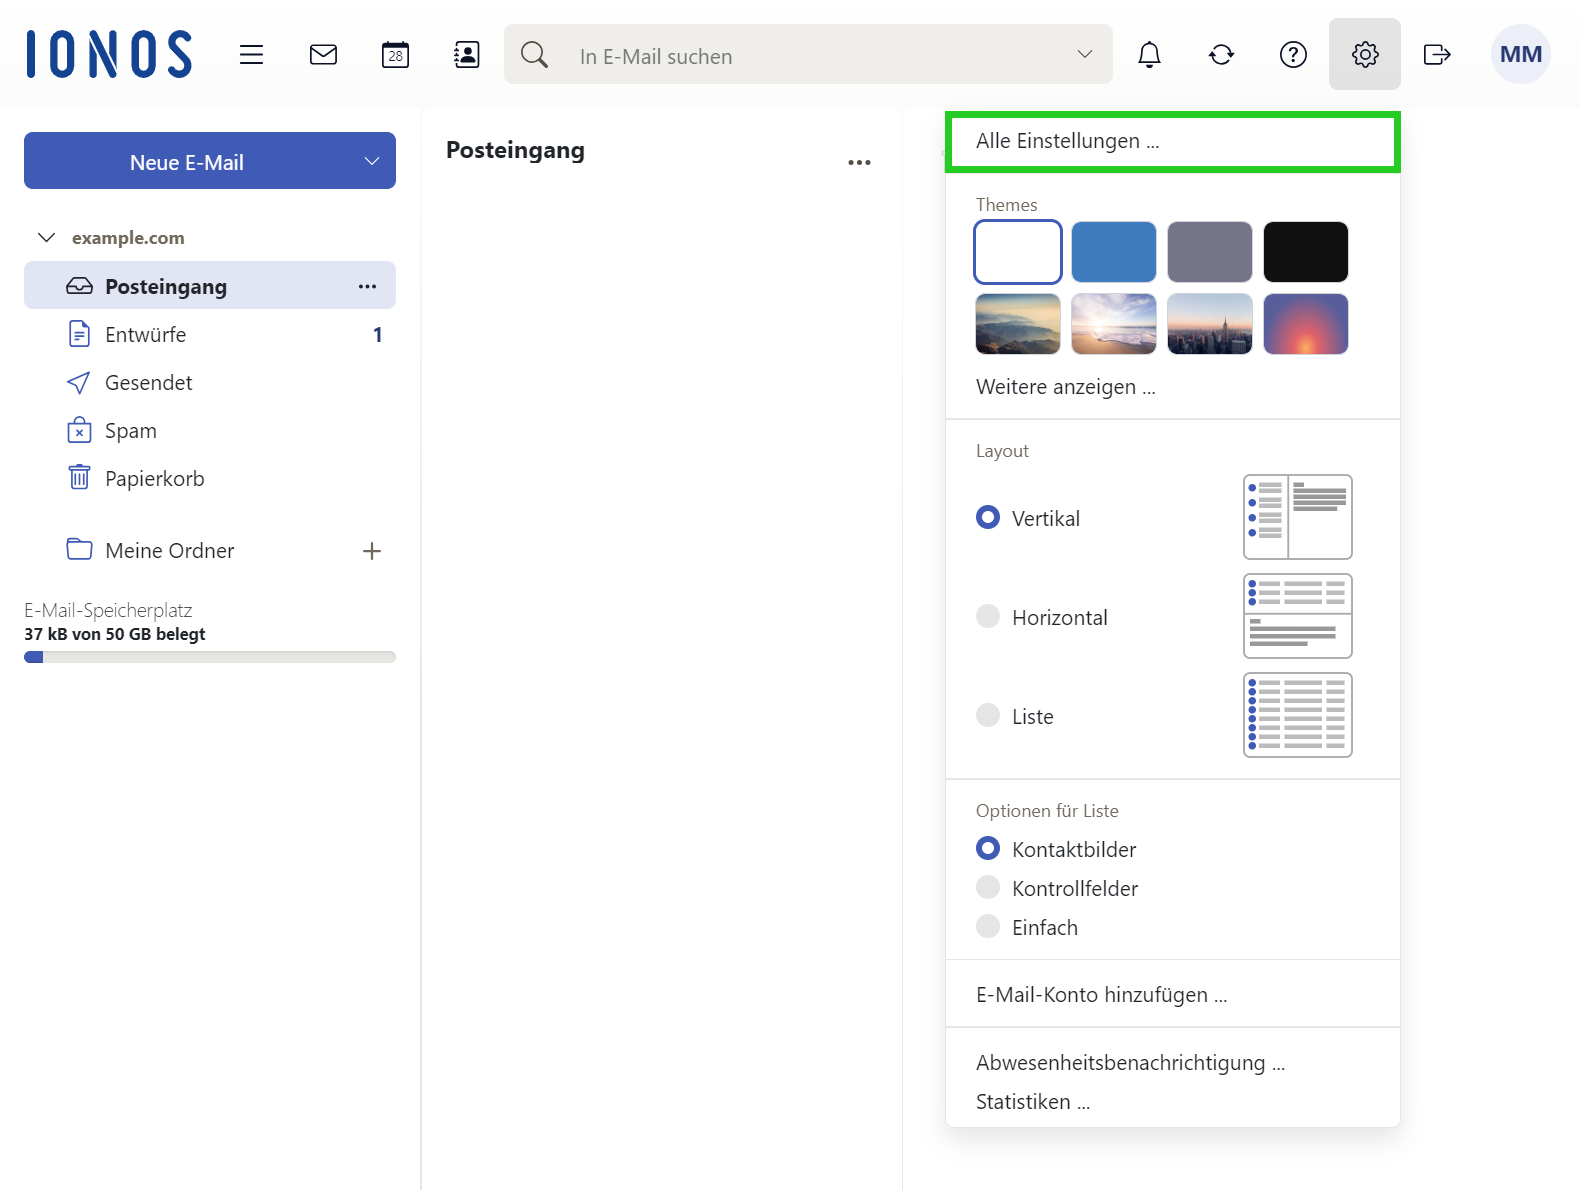This screenshot has height=1190, width=1580.
Task: Click Weitere anzeigen for more themes
Action: [1065, 387]
